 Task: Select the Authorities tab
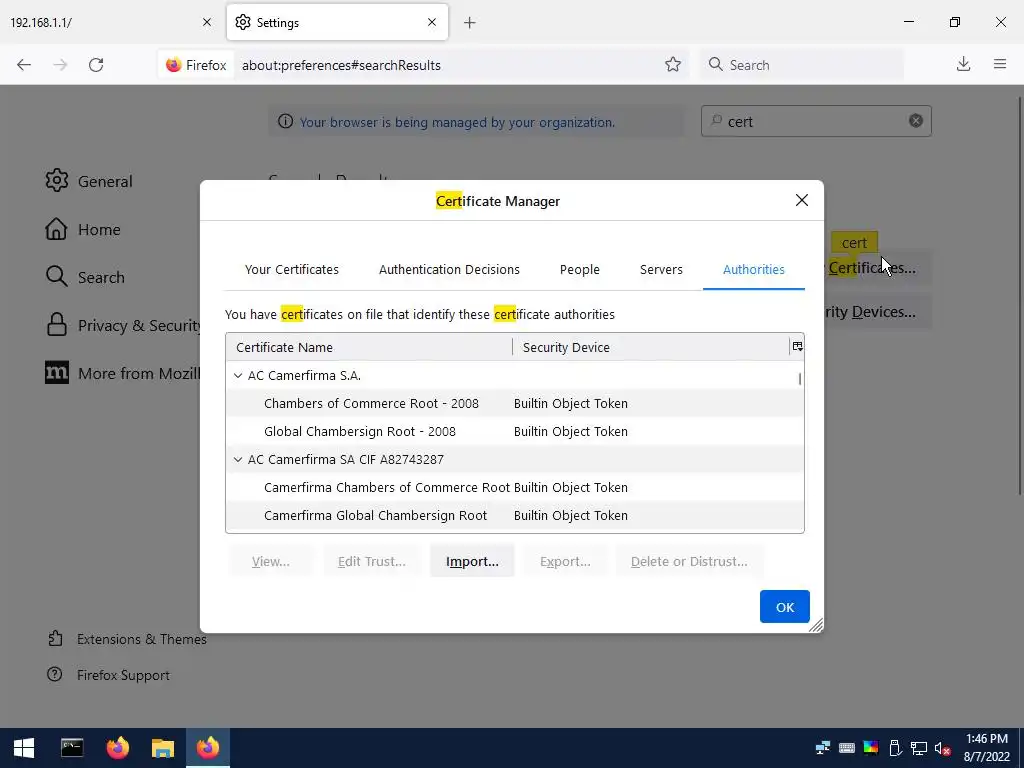[754, 269]
